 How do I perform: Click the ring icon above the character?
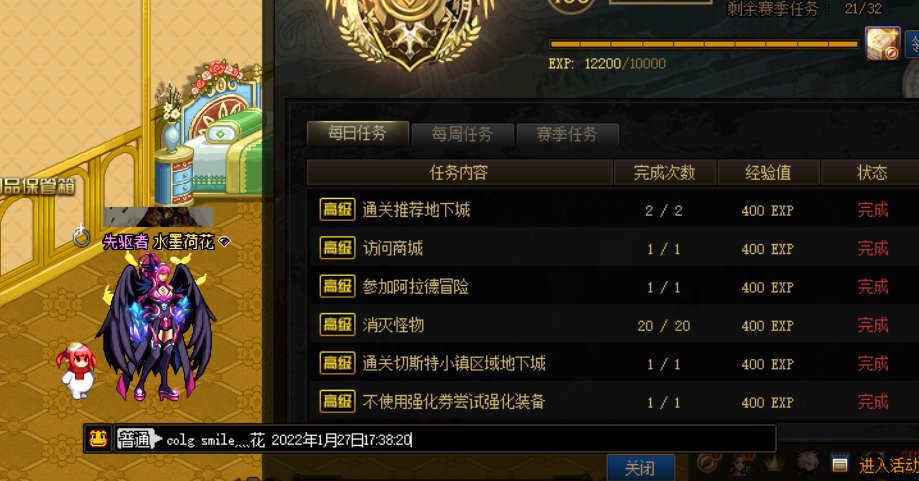pyautogui.click(x=81, y=236)
